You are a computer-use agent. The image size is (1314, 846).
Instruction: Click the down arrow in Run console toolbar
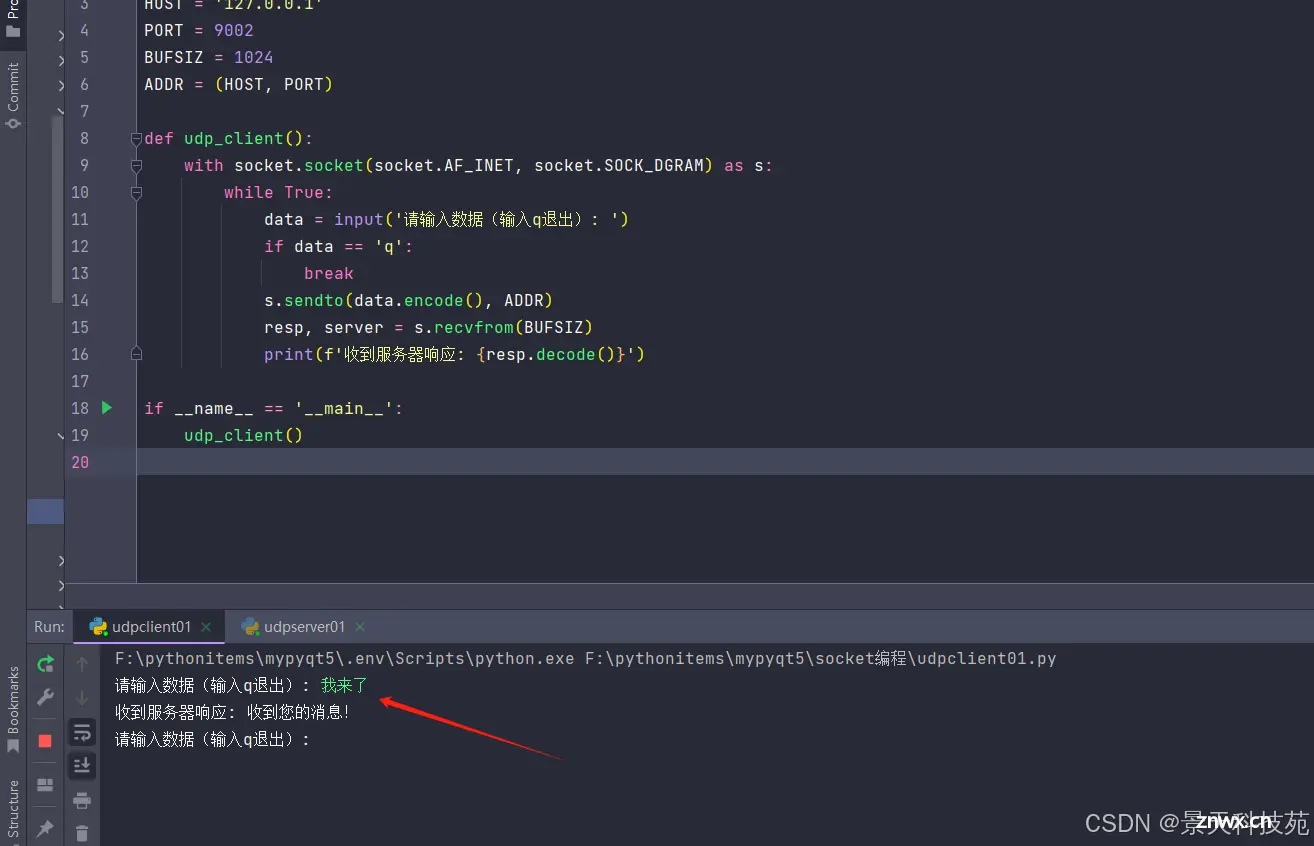82,697
